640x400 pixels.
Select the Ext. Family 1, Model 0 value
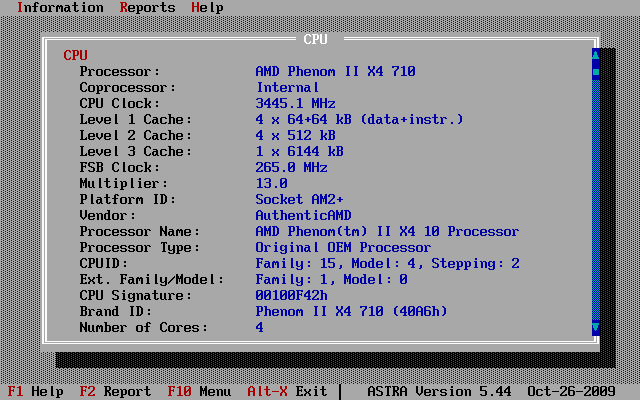point(331,279)
